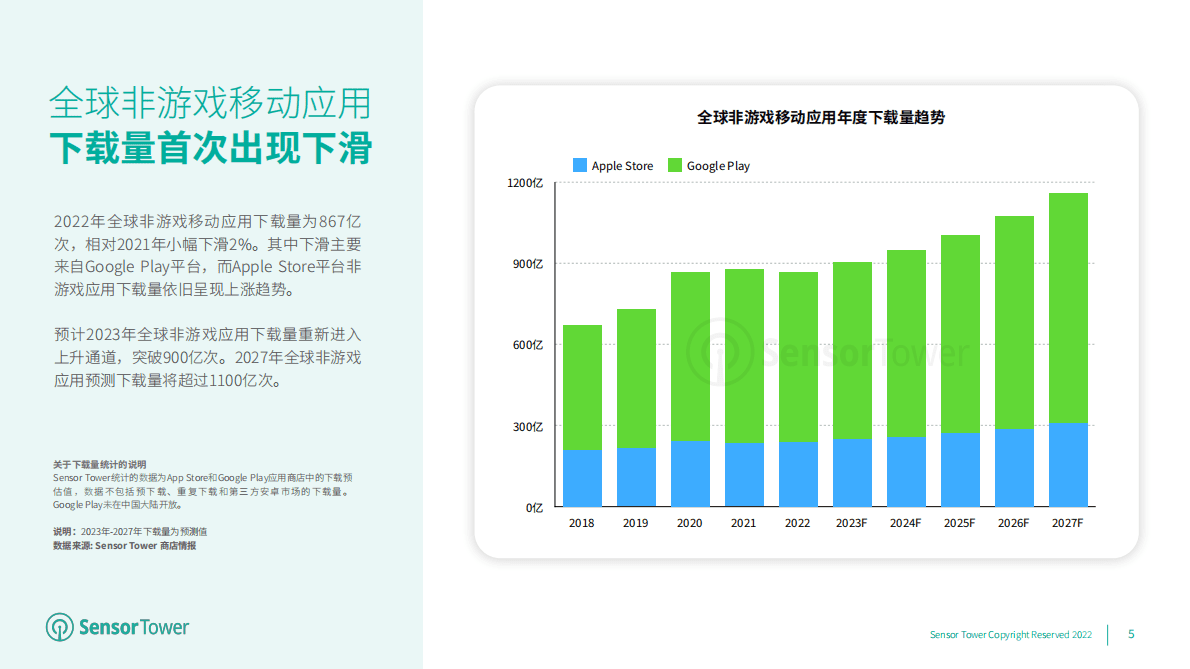Select the blue Apple Store legend square
Screen dimensions: 1190x669
tap(578, 165)
